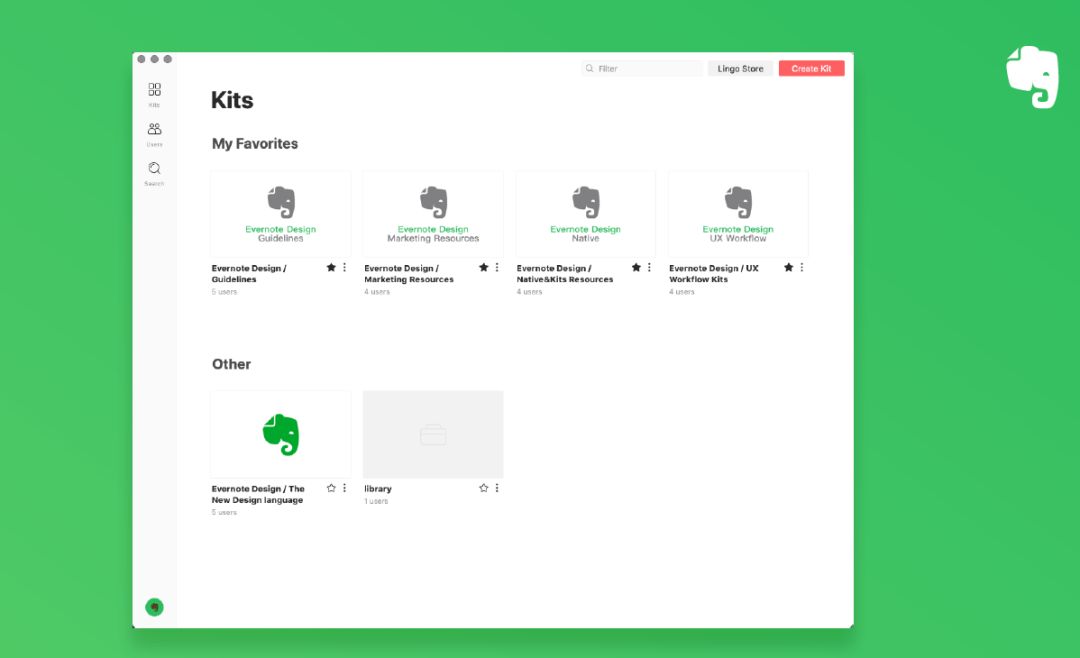Click into the Filter input field
This screenshot has height=658, width=1080.
click(x=642, y=68)
